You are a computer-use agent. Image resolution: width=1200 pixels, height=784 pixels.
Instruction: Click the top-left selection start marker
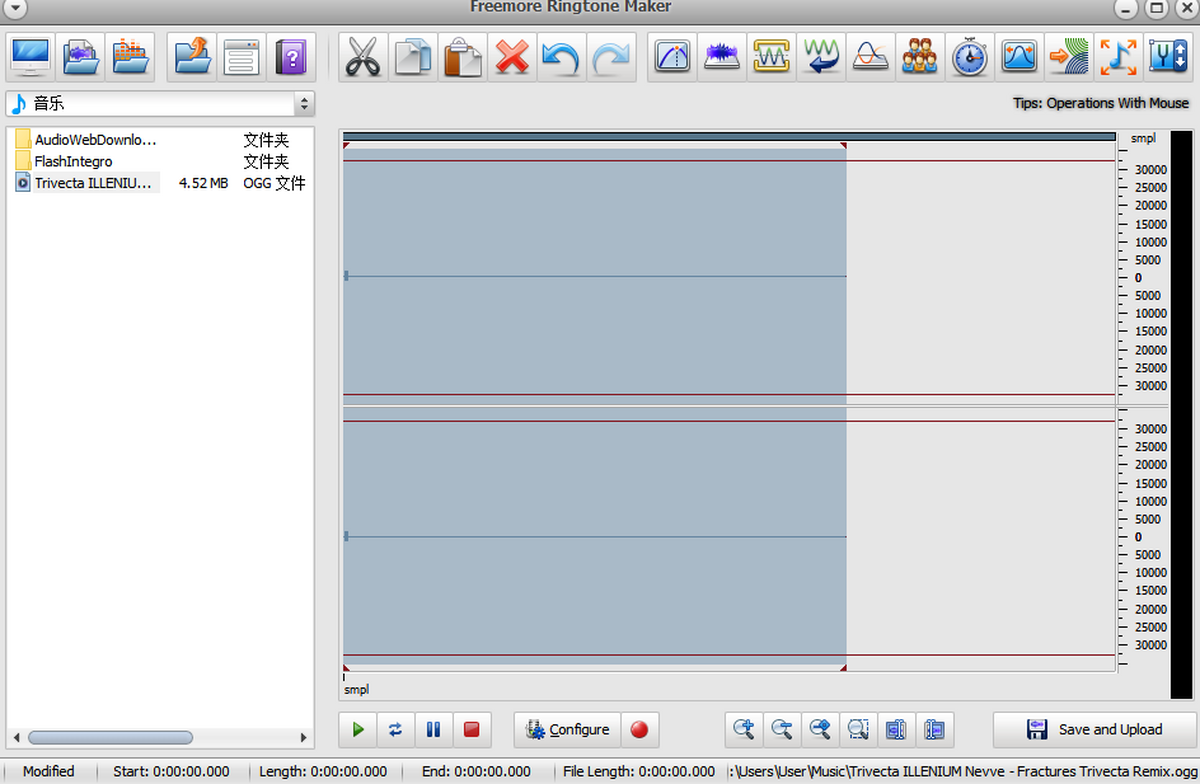coord(346,146)
